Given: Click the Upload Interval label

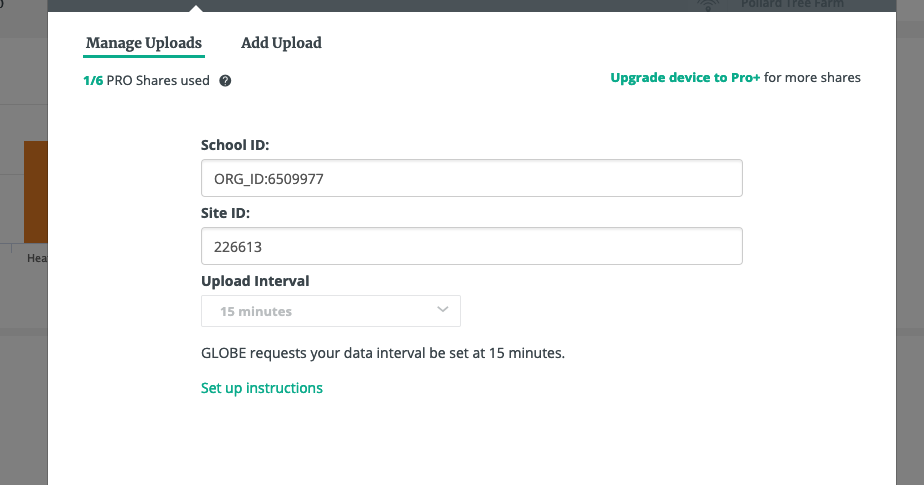Looking at the screenshot, I should pyautogui.click(x=255, y=280).
